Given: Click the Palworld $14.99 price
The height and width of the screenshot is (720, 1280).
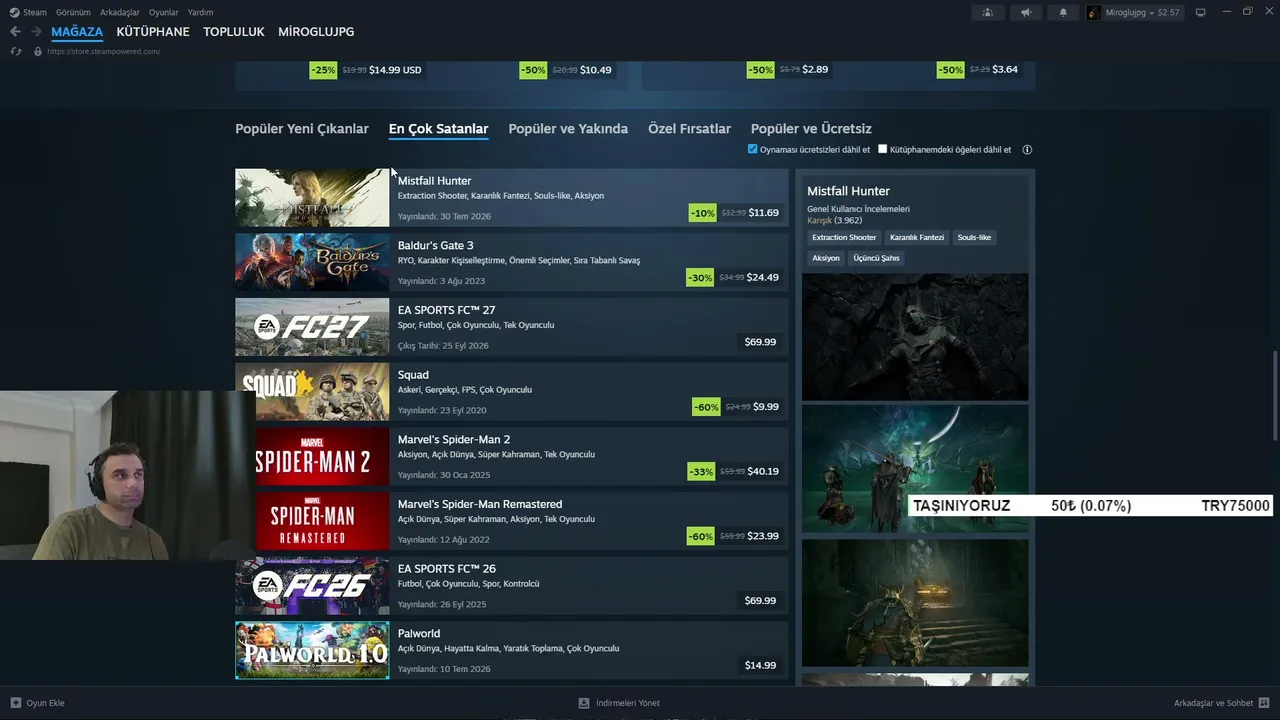Looking at the screenshot, I should click(x=760, y=665).
